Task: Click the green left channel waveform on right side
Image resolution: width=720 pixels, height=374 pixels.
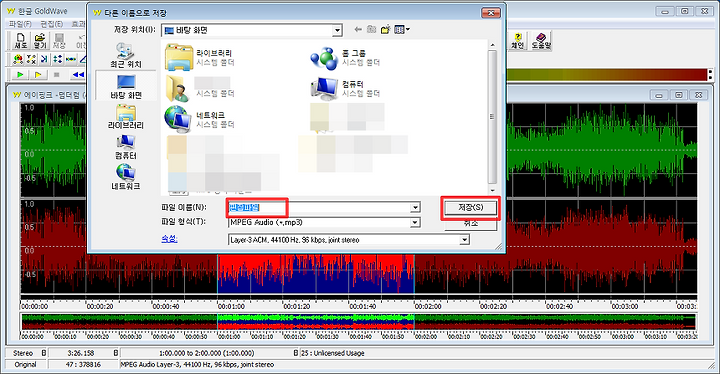Action: coord(602,150)
